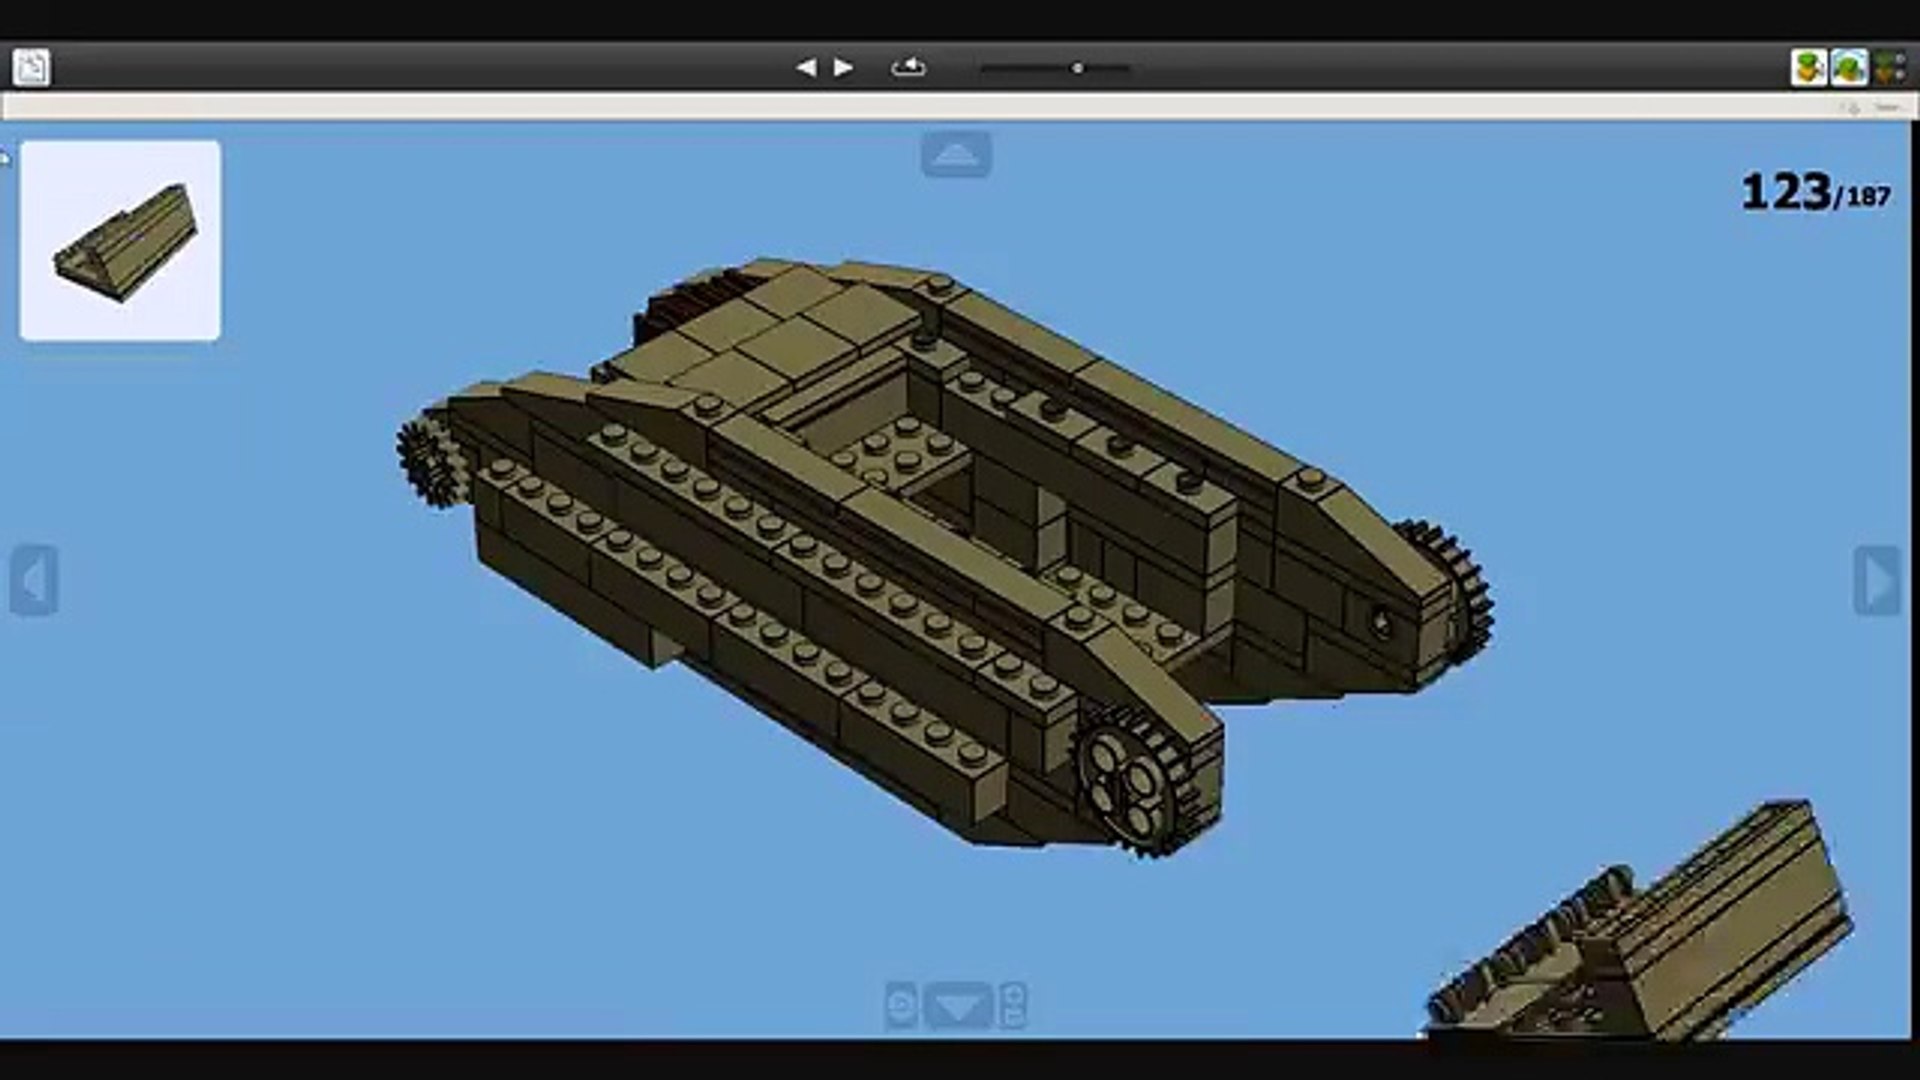Image resolution: width=1920 pixels, height=1080 pixels.
Task: Reset the camera view button
Action: [x=901, y=1006]
